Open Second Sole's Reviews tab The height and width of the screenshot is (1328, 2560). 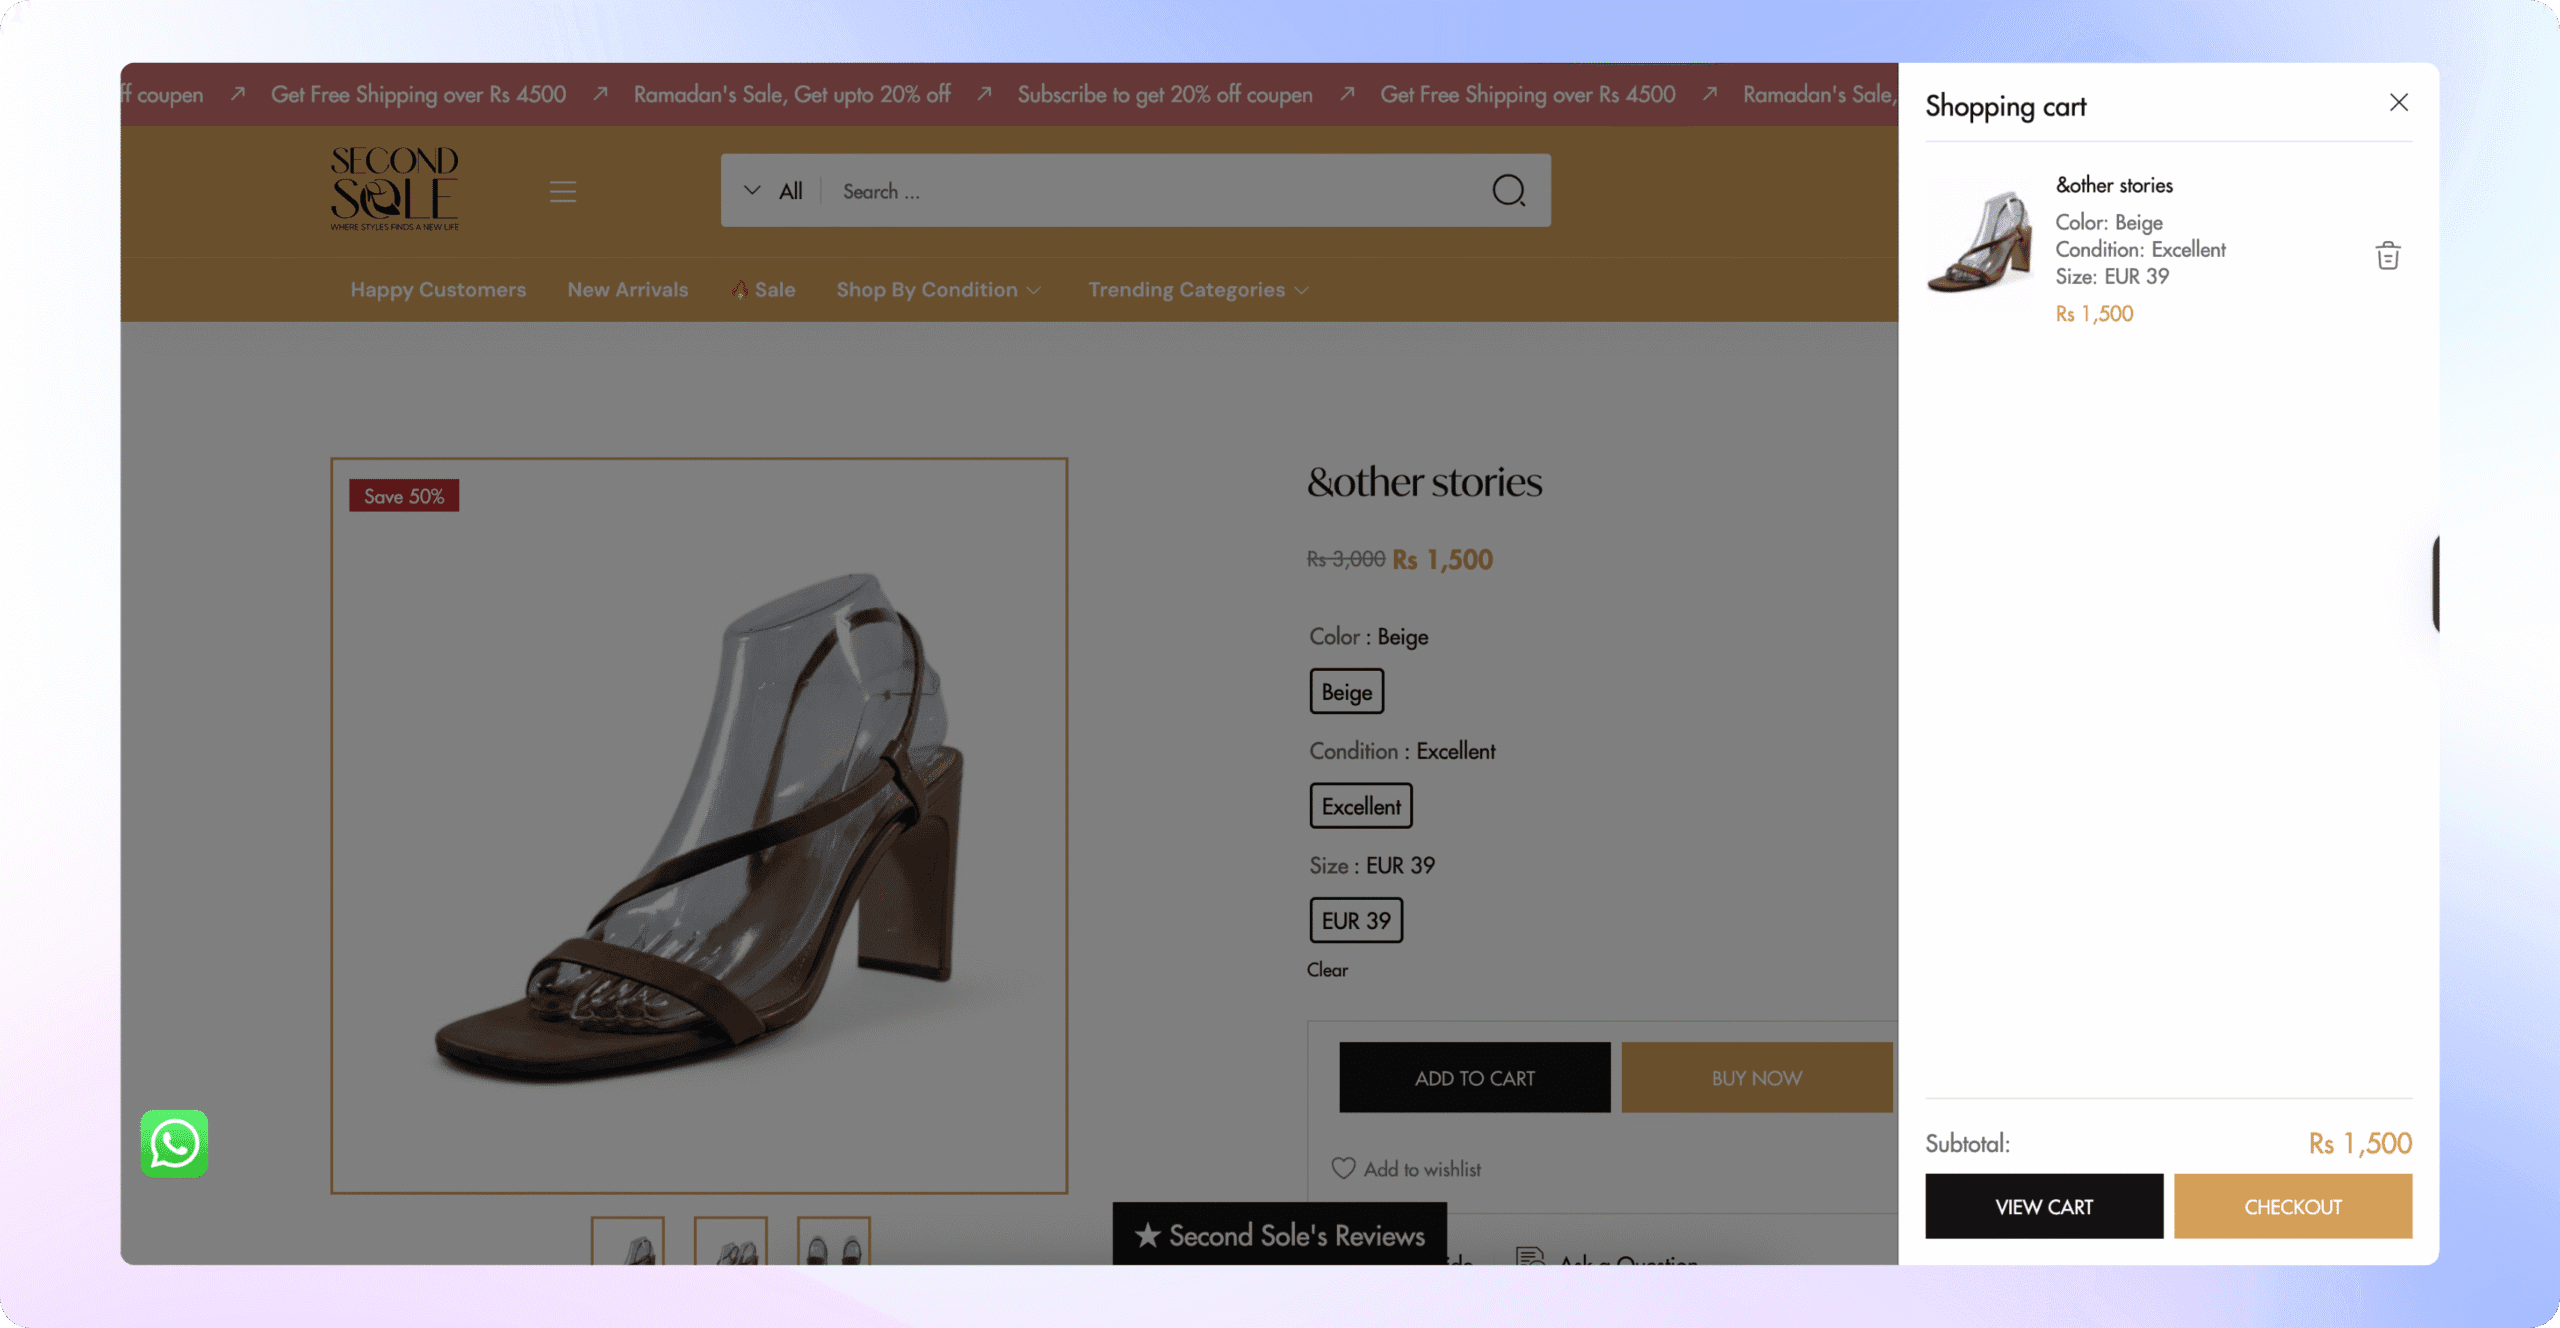pos(1280,1234)
